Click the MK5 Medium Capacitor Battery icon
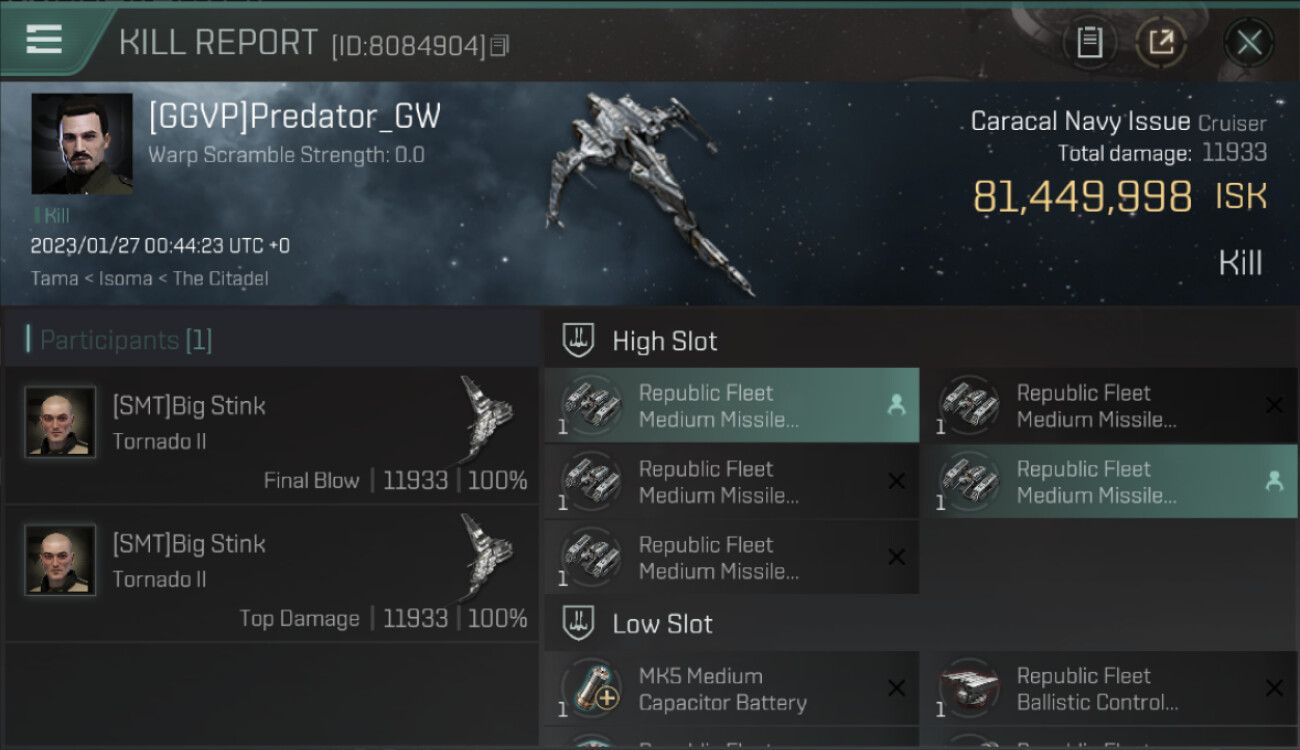Image resolution: width=1300 pixels, height=750 pixels. (x=591, y=689)
